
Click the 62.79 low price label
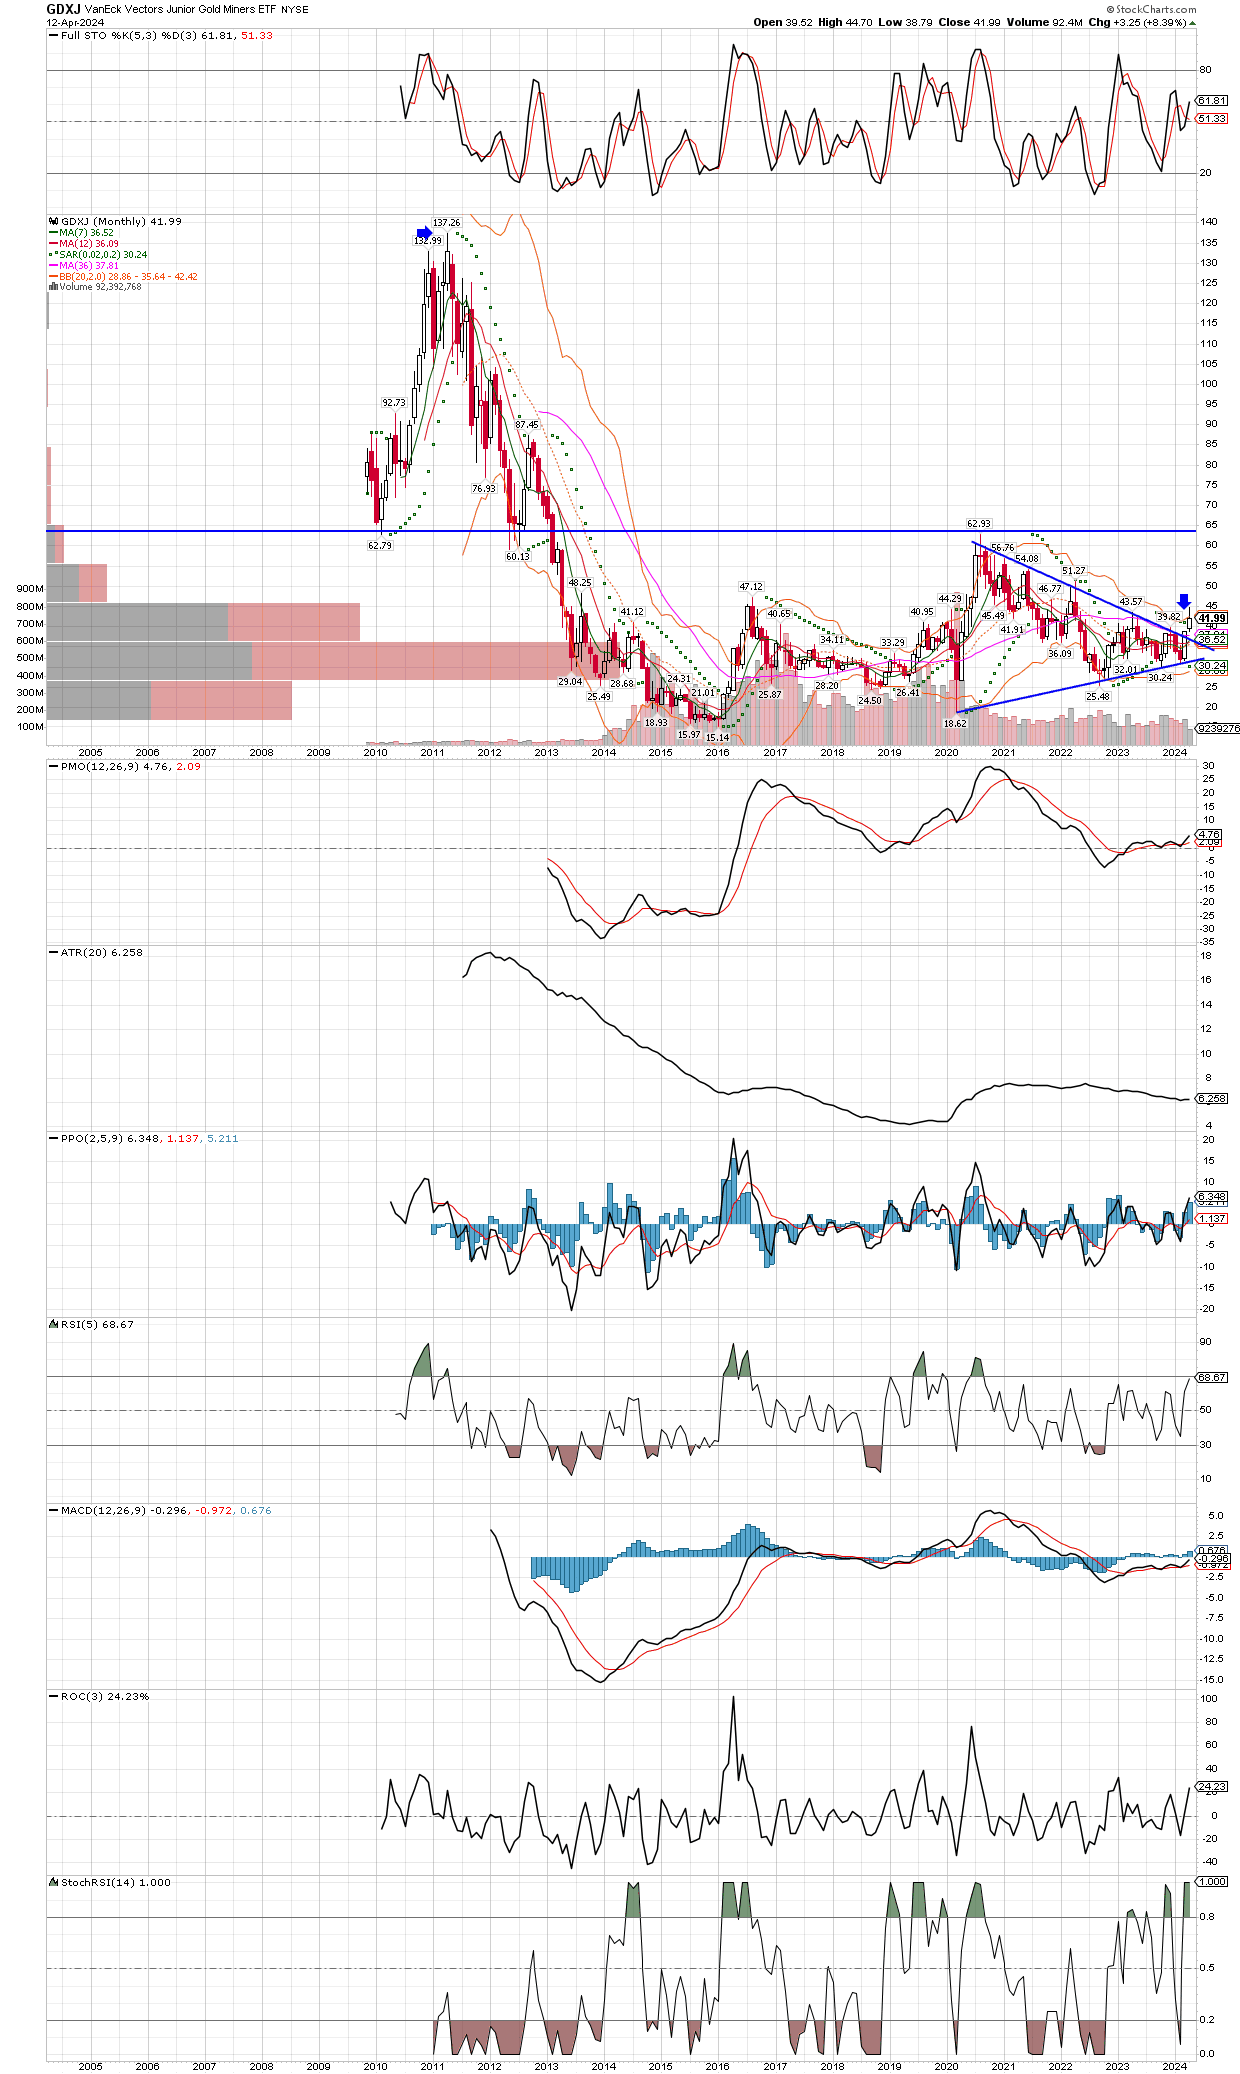[380, 546]
